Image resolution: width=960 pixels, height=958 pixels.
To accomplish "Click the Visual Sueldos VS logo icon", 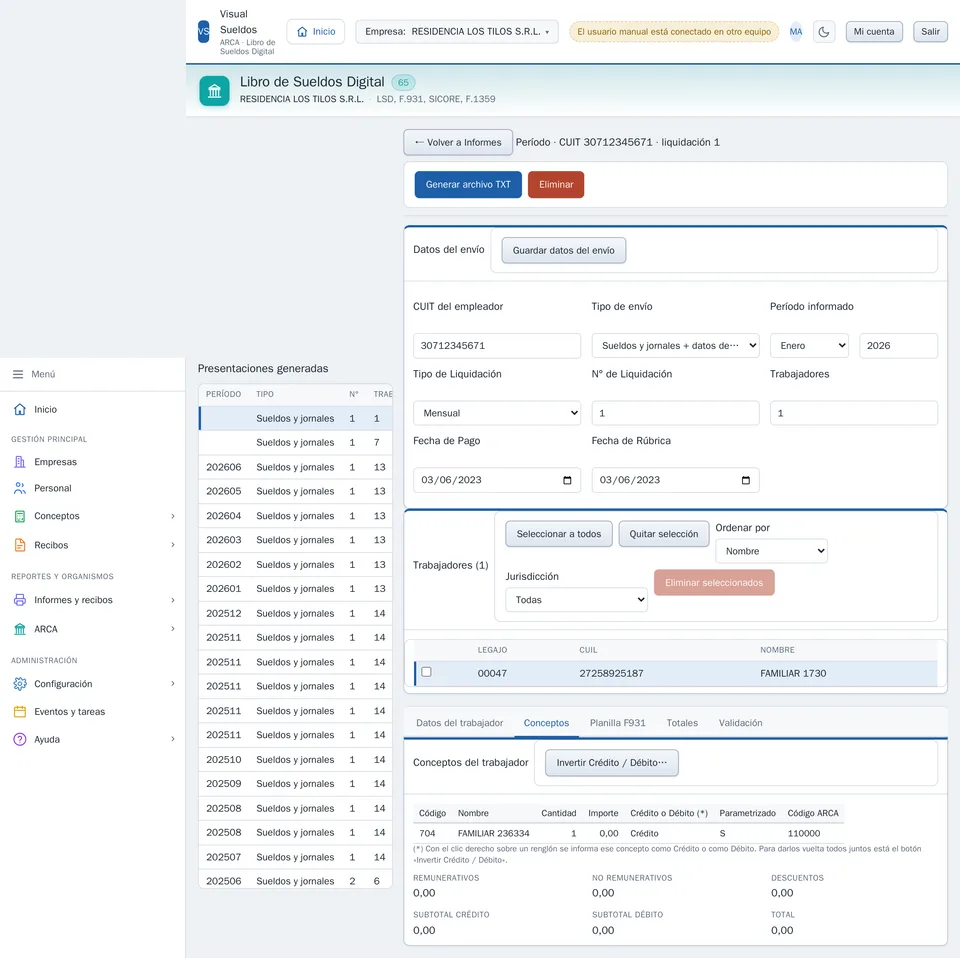I will tap(204, 32).
